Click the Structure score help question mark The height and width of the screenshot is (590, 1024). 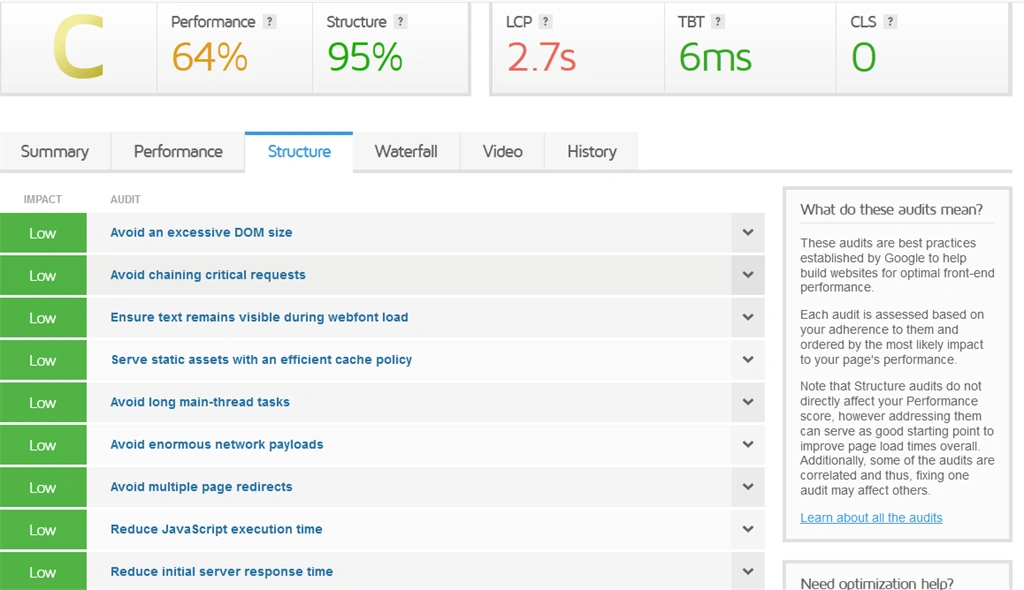point(400,22)
